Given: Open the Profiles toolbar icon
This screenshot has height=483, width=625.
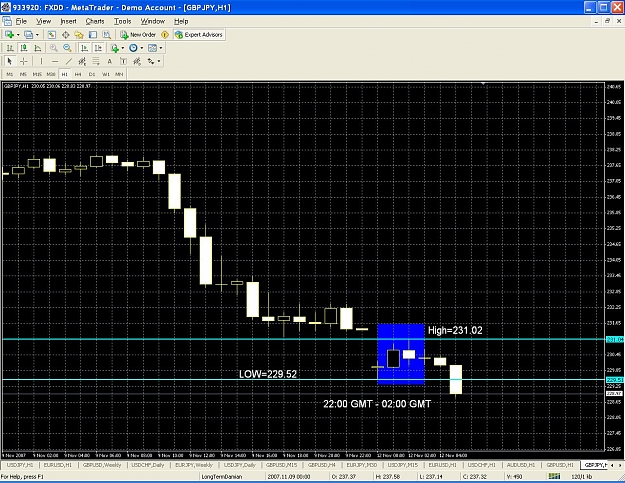Looking at the screenshot, I should point(28,35).
